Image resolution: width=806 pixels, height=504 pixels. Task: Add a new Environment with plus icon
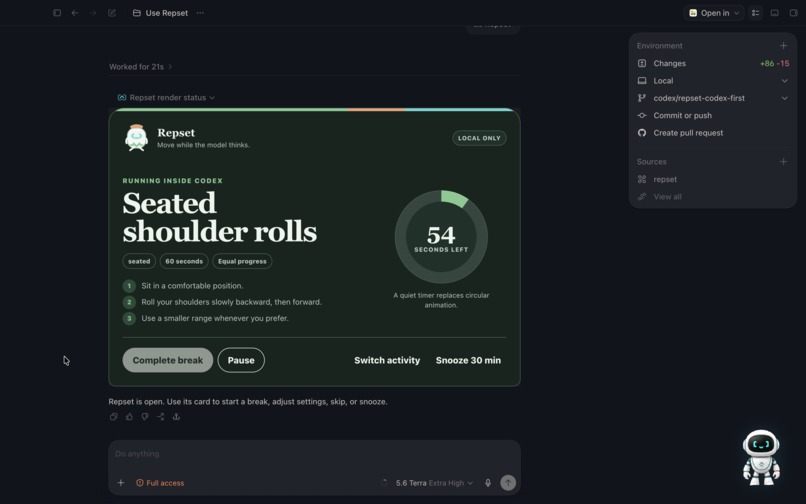[x=783, y=46]
